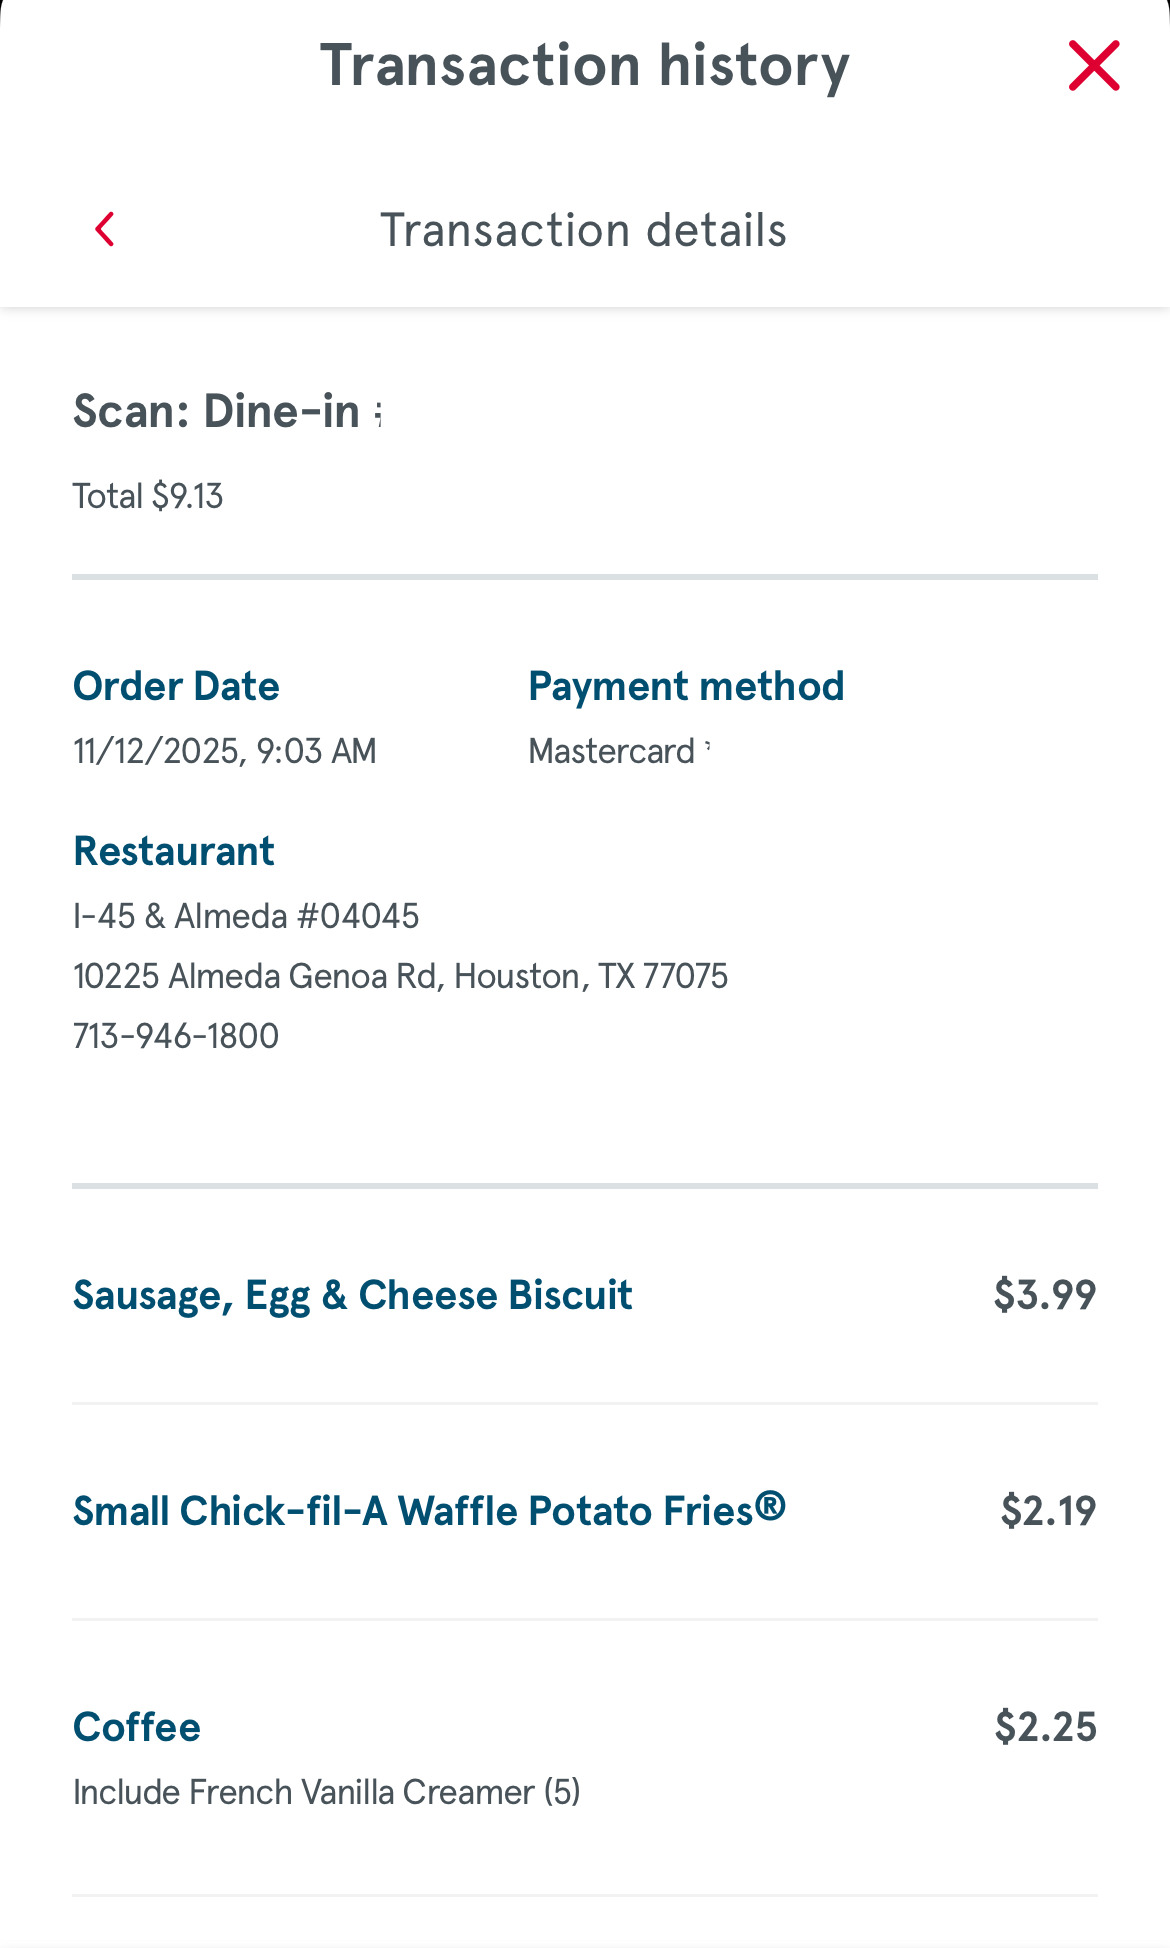The width and height of the screenshot is (1170, 1948).
Task: Close the Transaction history panel
Action: point(1093,66)
